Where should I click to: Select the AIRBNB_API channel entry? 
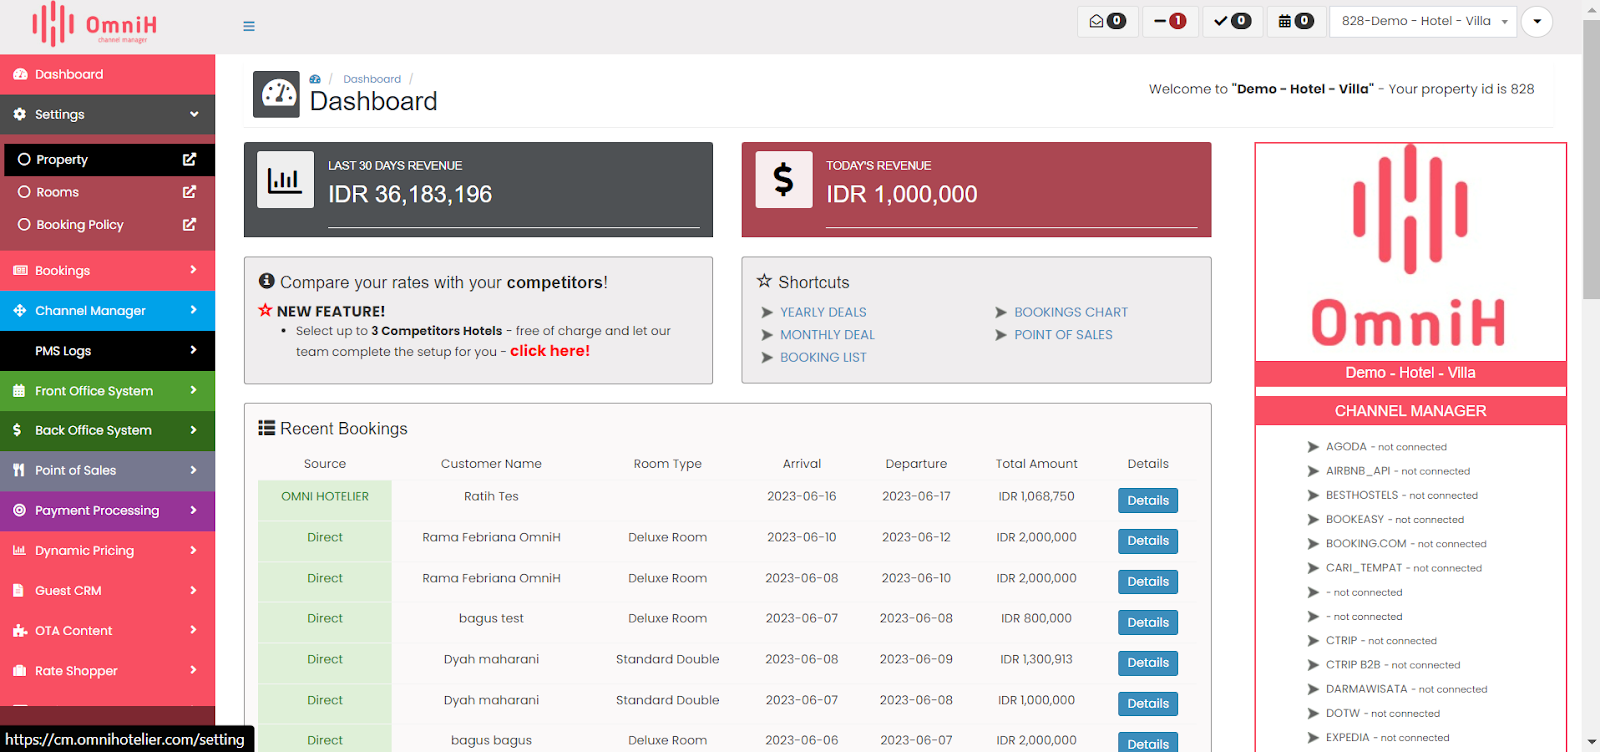click(1398, 471)
